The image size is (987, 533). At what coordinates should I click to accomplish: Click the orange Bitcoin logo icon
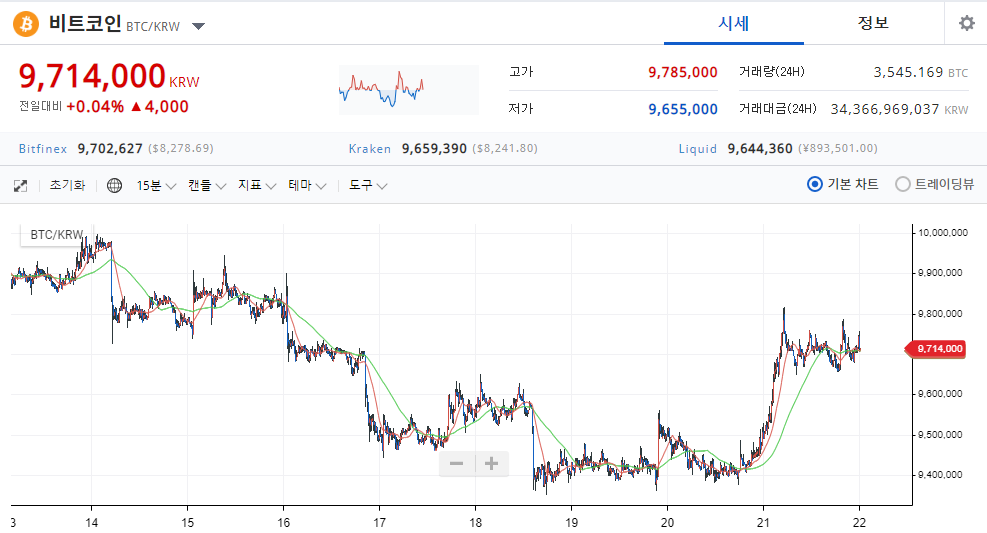click(26, 24)
